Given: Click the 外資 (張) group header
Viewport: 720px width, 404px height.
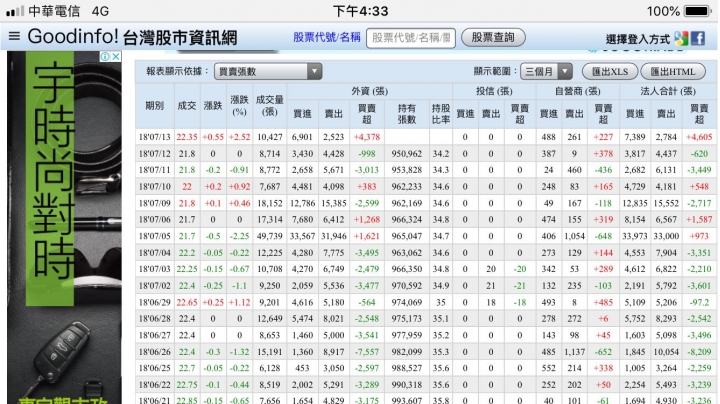Looking at the screenshot, I should (370, 91).
